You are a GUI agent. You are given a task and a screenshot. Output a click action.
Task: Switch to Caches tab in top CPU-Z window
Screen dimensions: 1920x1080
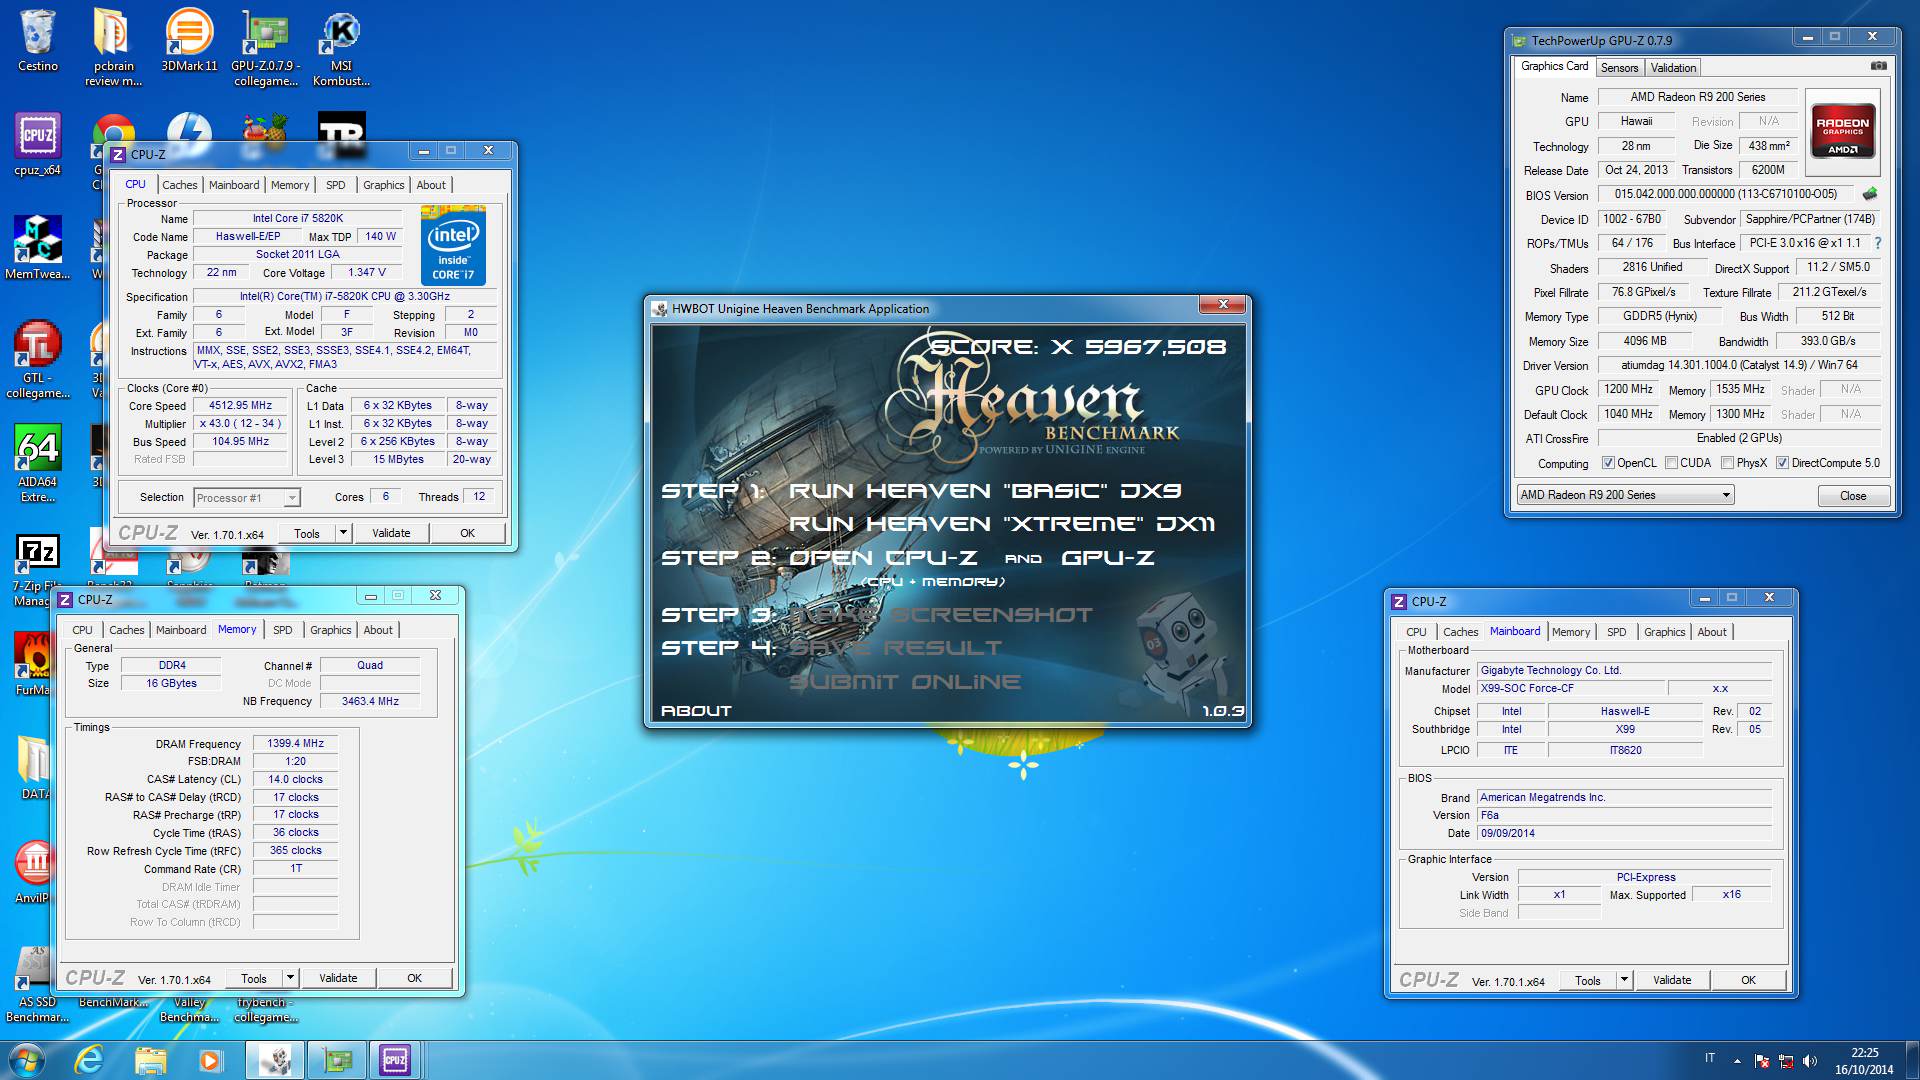tap(180, 185)
